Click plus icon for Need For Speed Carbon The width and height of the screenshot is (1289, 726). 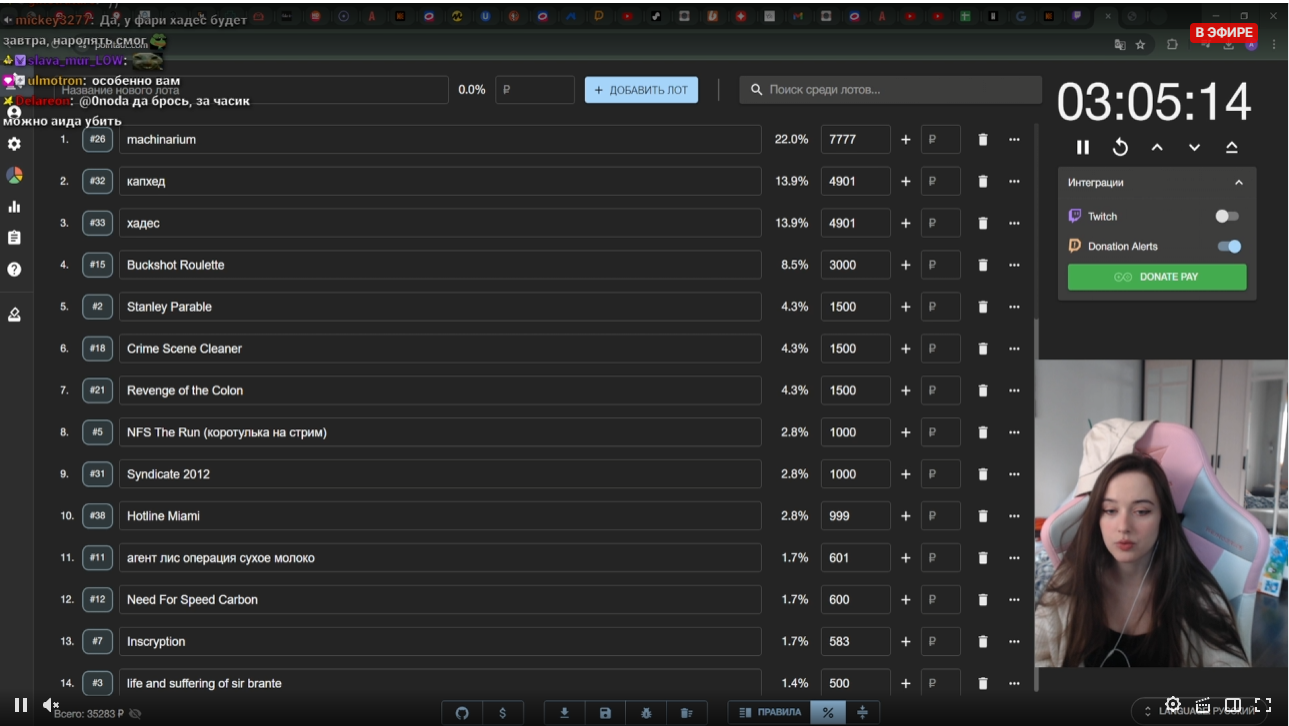click(x=906, y=600)
